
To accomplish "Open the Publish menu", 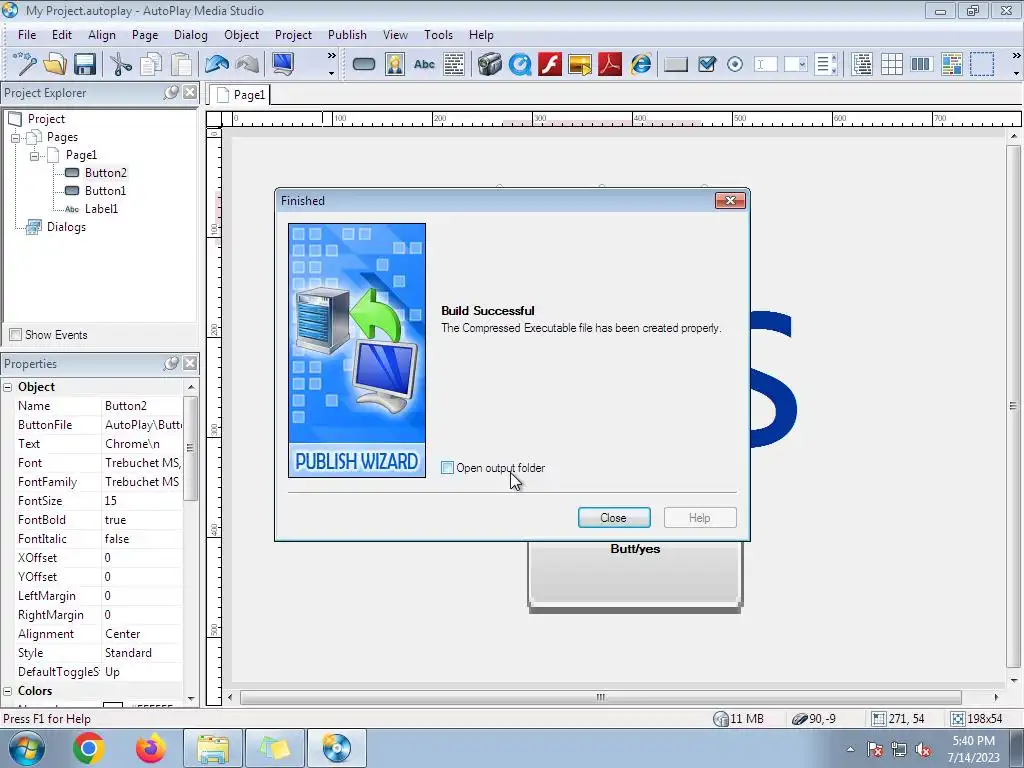I will click(x=347, y=35).
